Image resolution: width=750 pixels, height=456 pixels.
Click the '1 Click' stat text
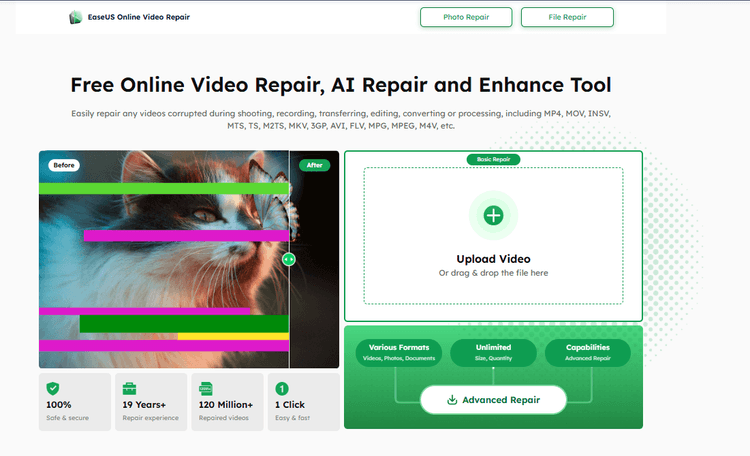pyautogui.click(x=290, y=405)
